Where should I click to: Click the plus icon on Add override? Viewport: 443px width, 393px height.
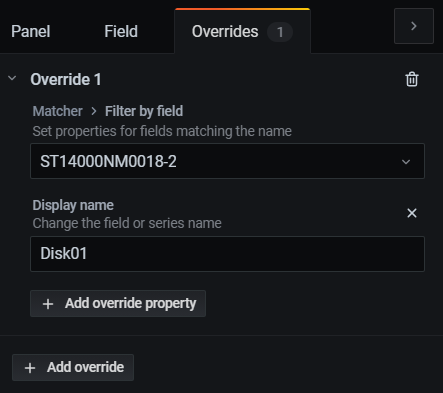(x=30, y=368)
